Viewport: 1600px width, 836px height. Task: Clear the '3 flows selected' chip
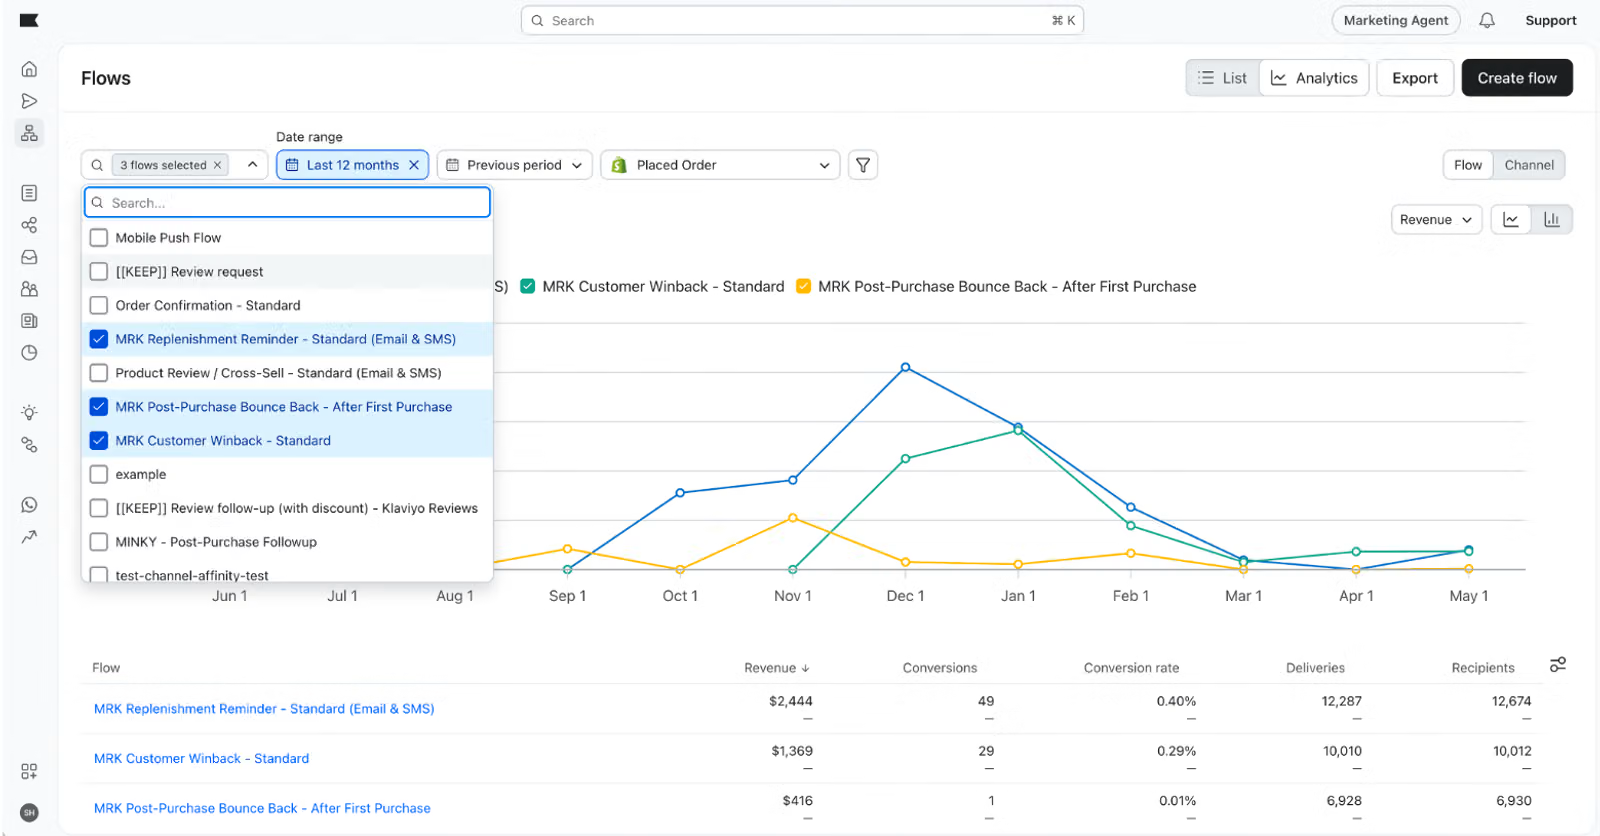point(217,165)
